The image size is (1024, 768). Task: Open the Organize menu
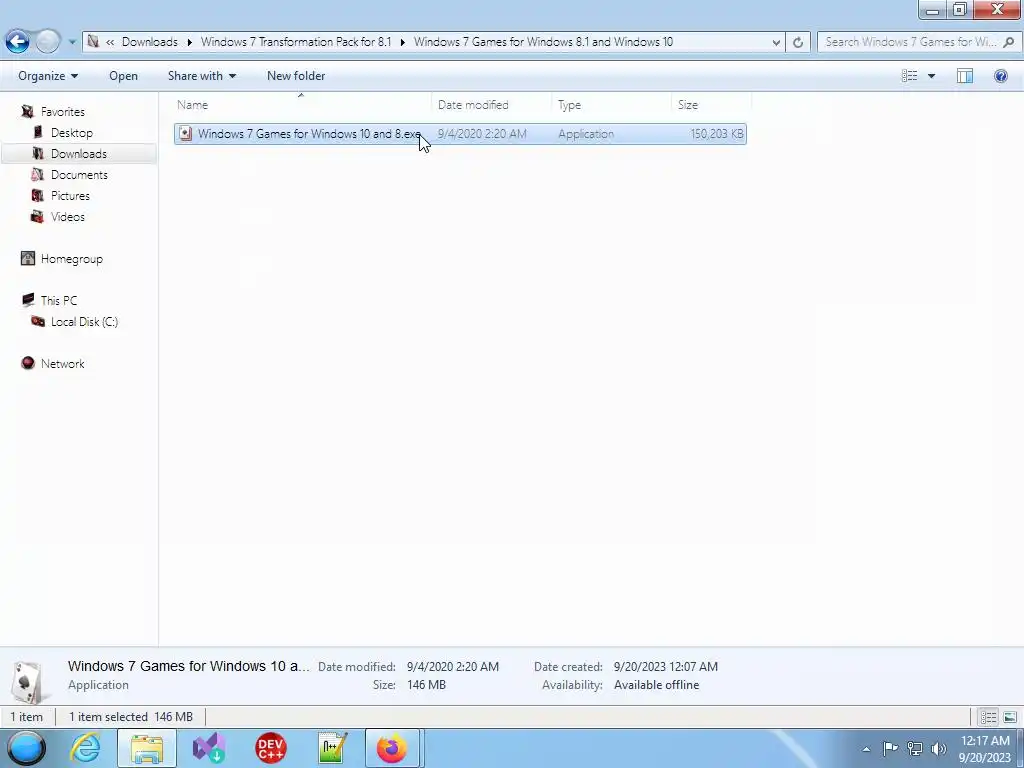tap(48, 76)
